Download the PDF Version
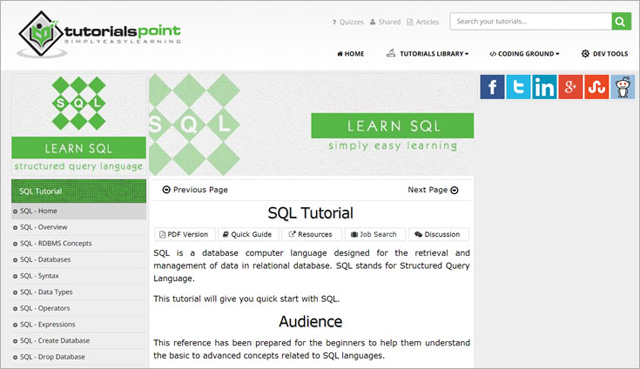Image resolution: width=640 pixels, height=369 pixels. [x=185, y=234]
